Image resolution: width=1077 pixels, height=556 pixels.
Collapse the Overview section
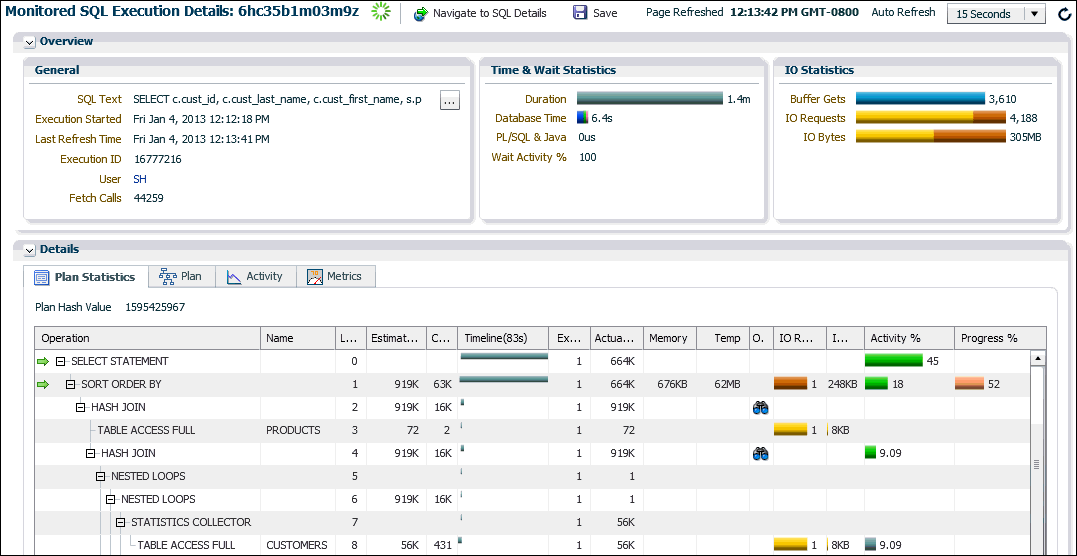[x=29, y=42]
